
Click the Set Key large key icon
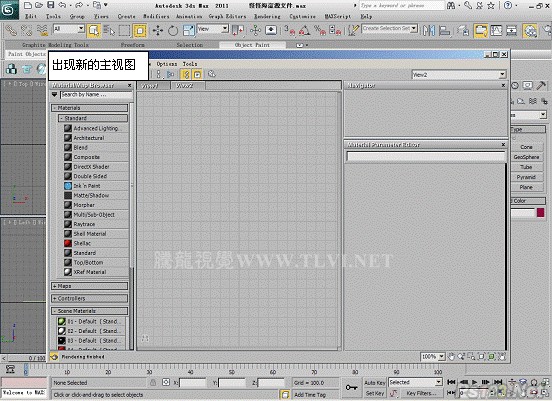351,387
